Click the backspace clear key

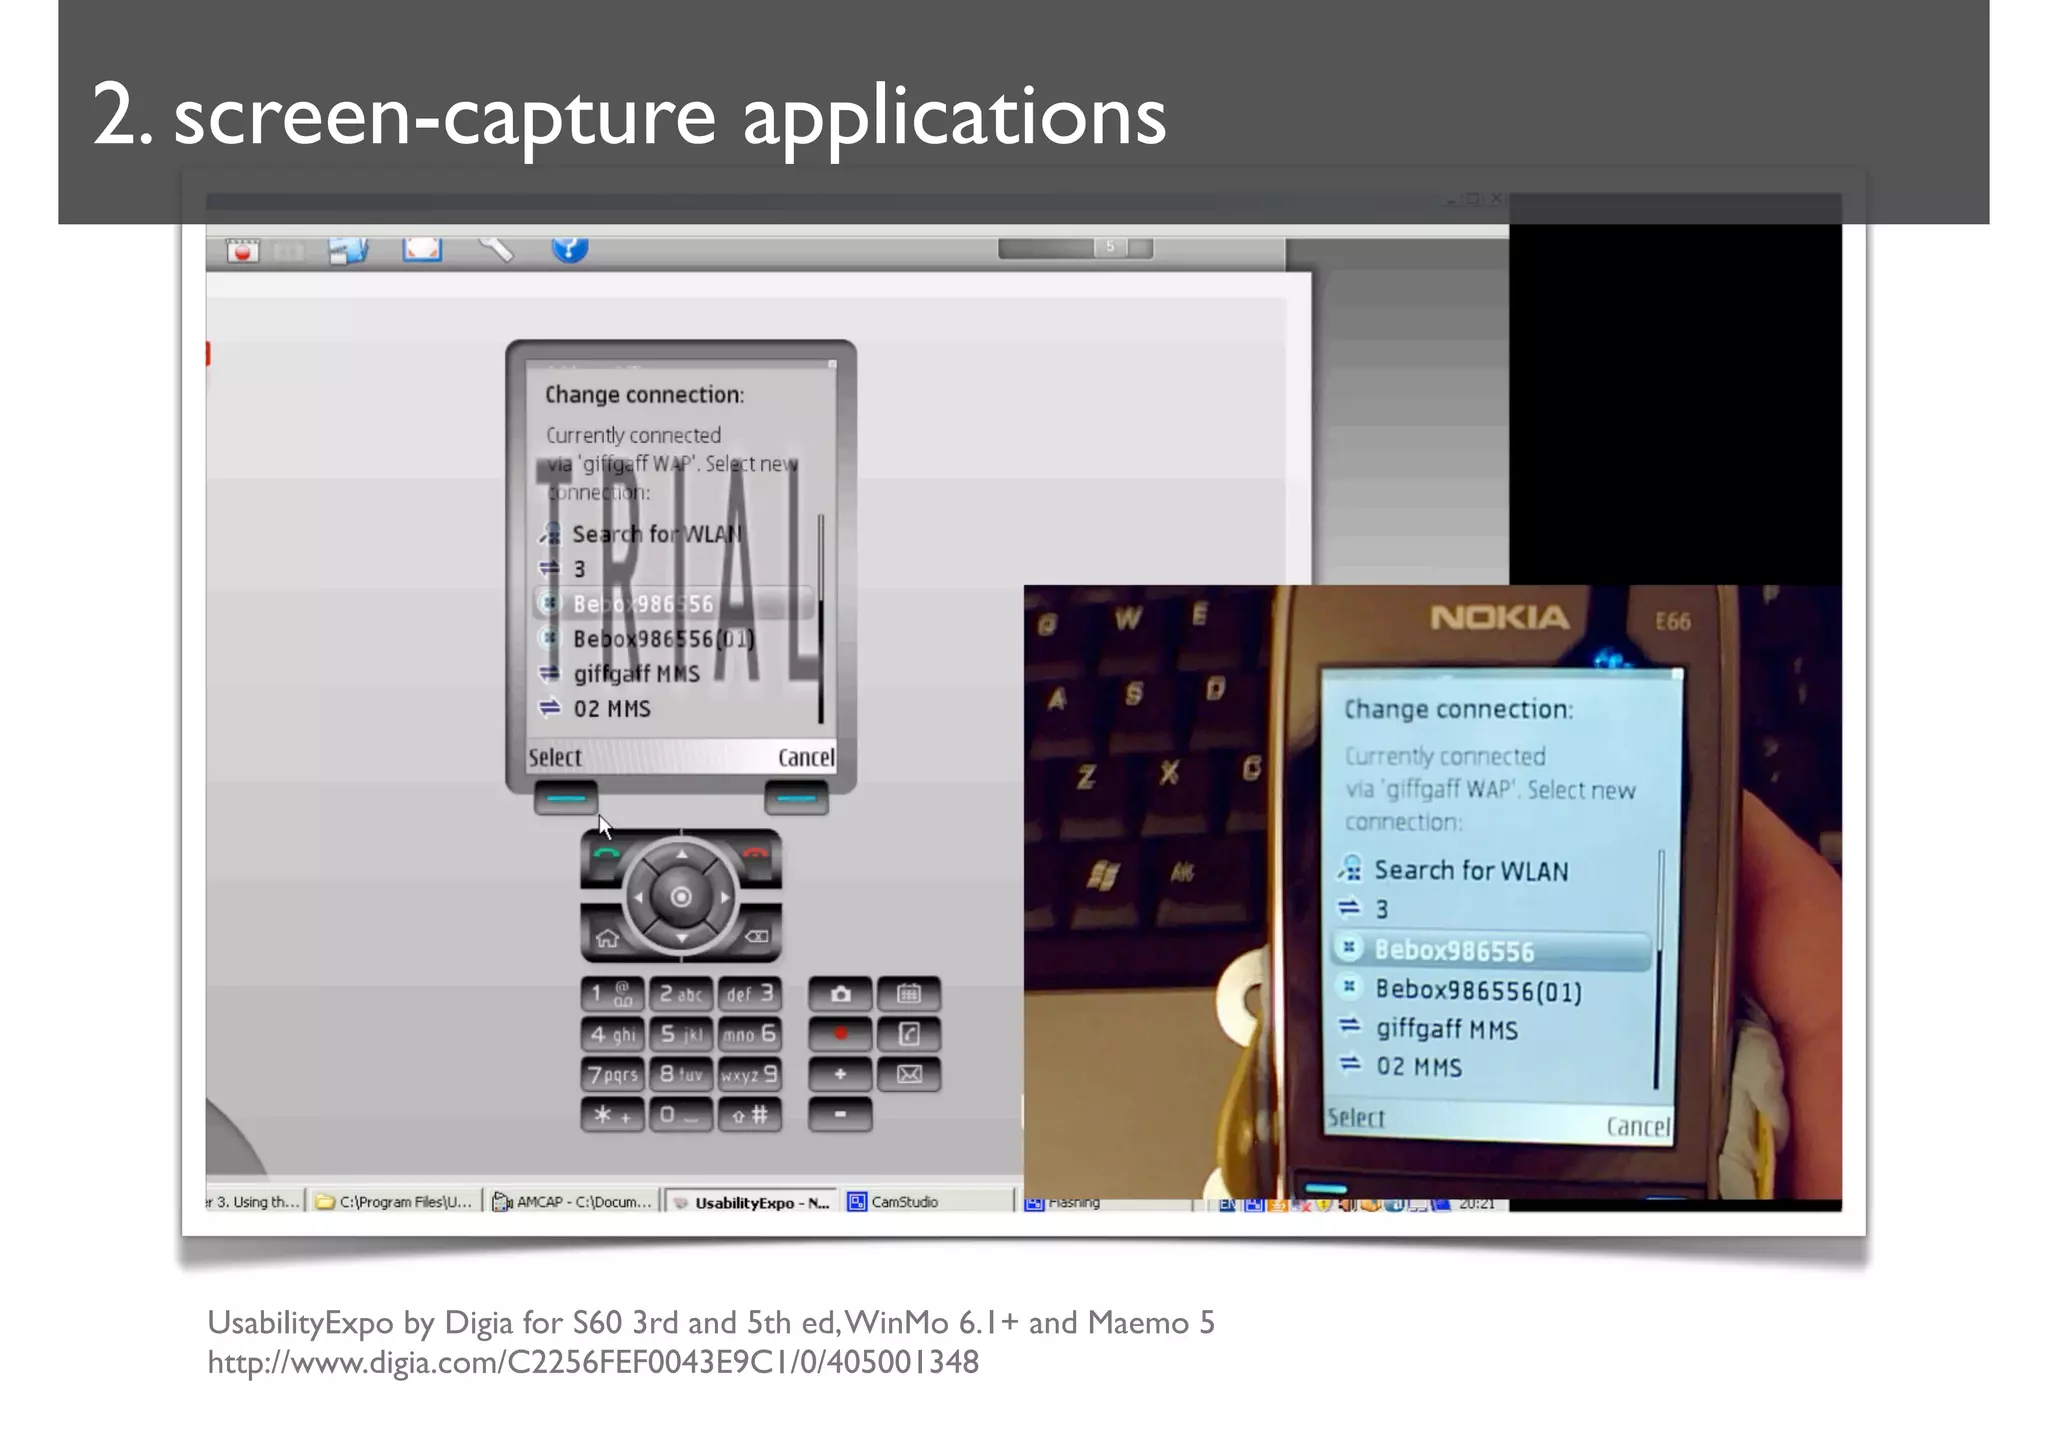tap(757, 937)
